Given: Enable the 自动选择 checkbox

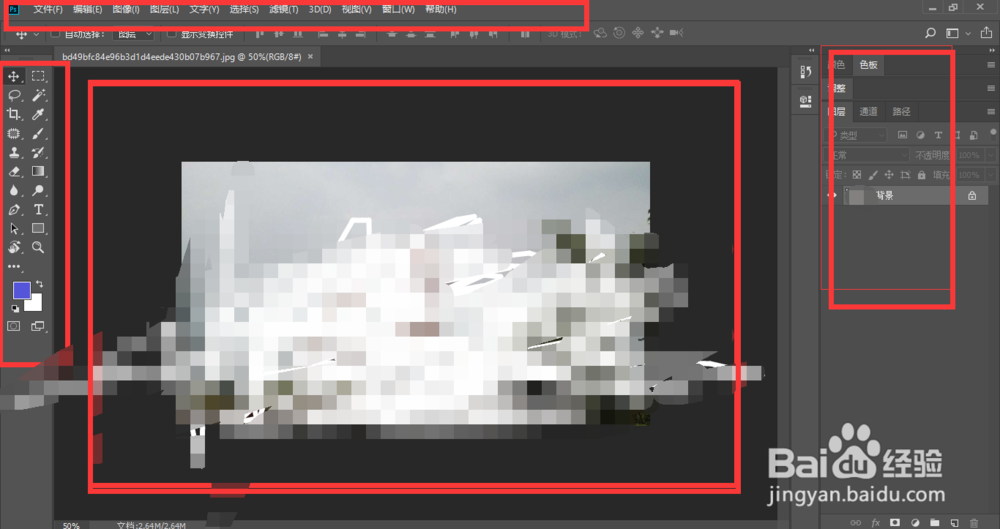Looking at the screenshot, I should click(x=55, y=33).
